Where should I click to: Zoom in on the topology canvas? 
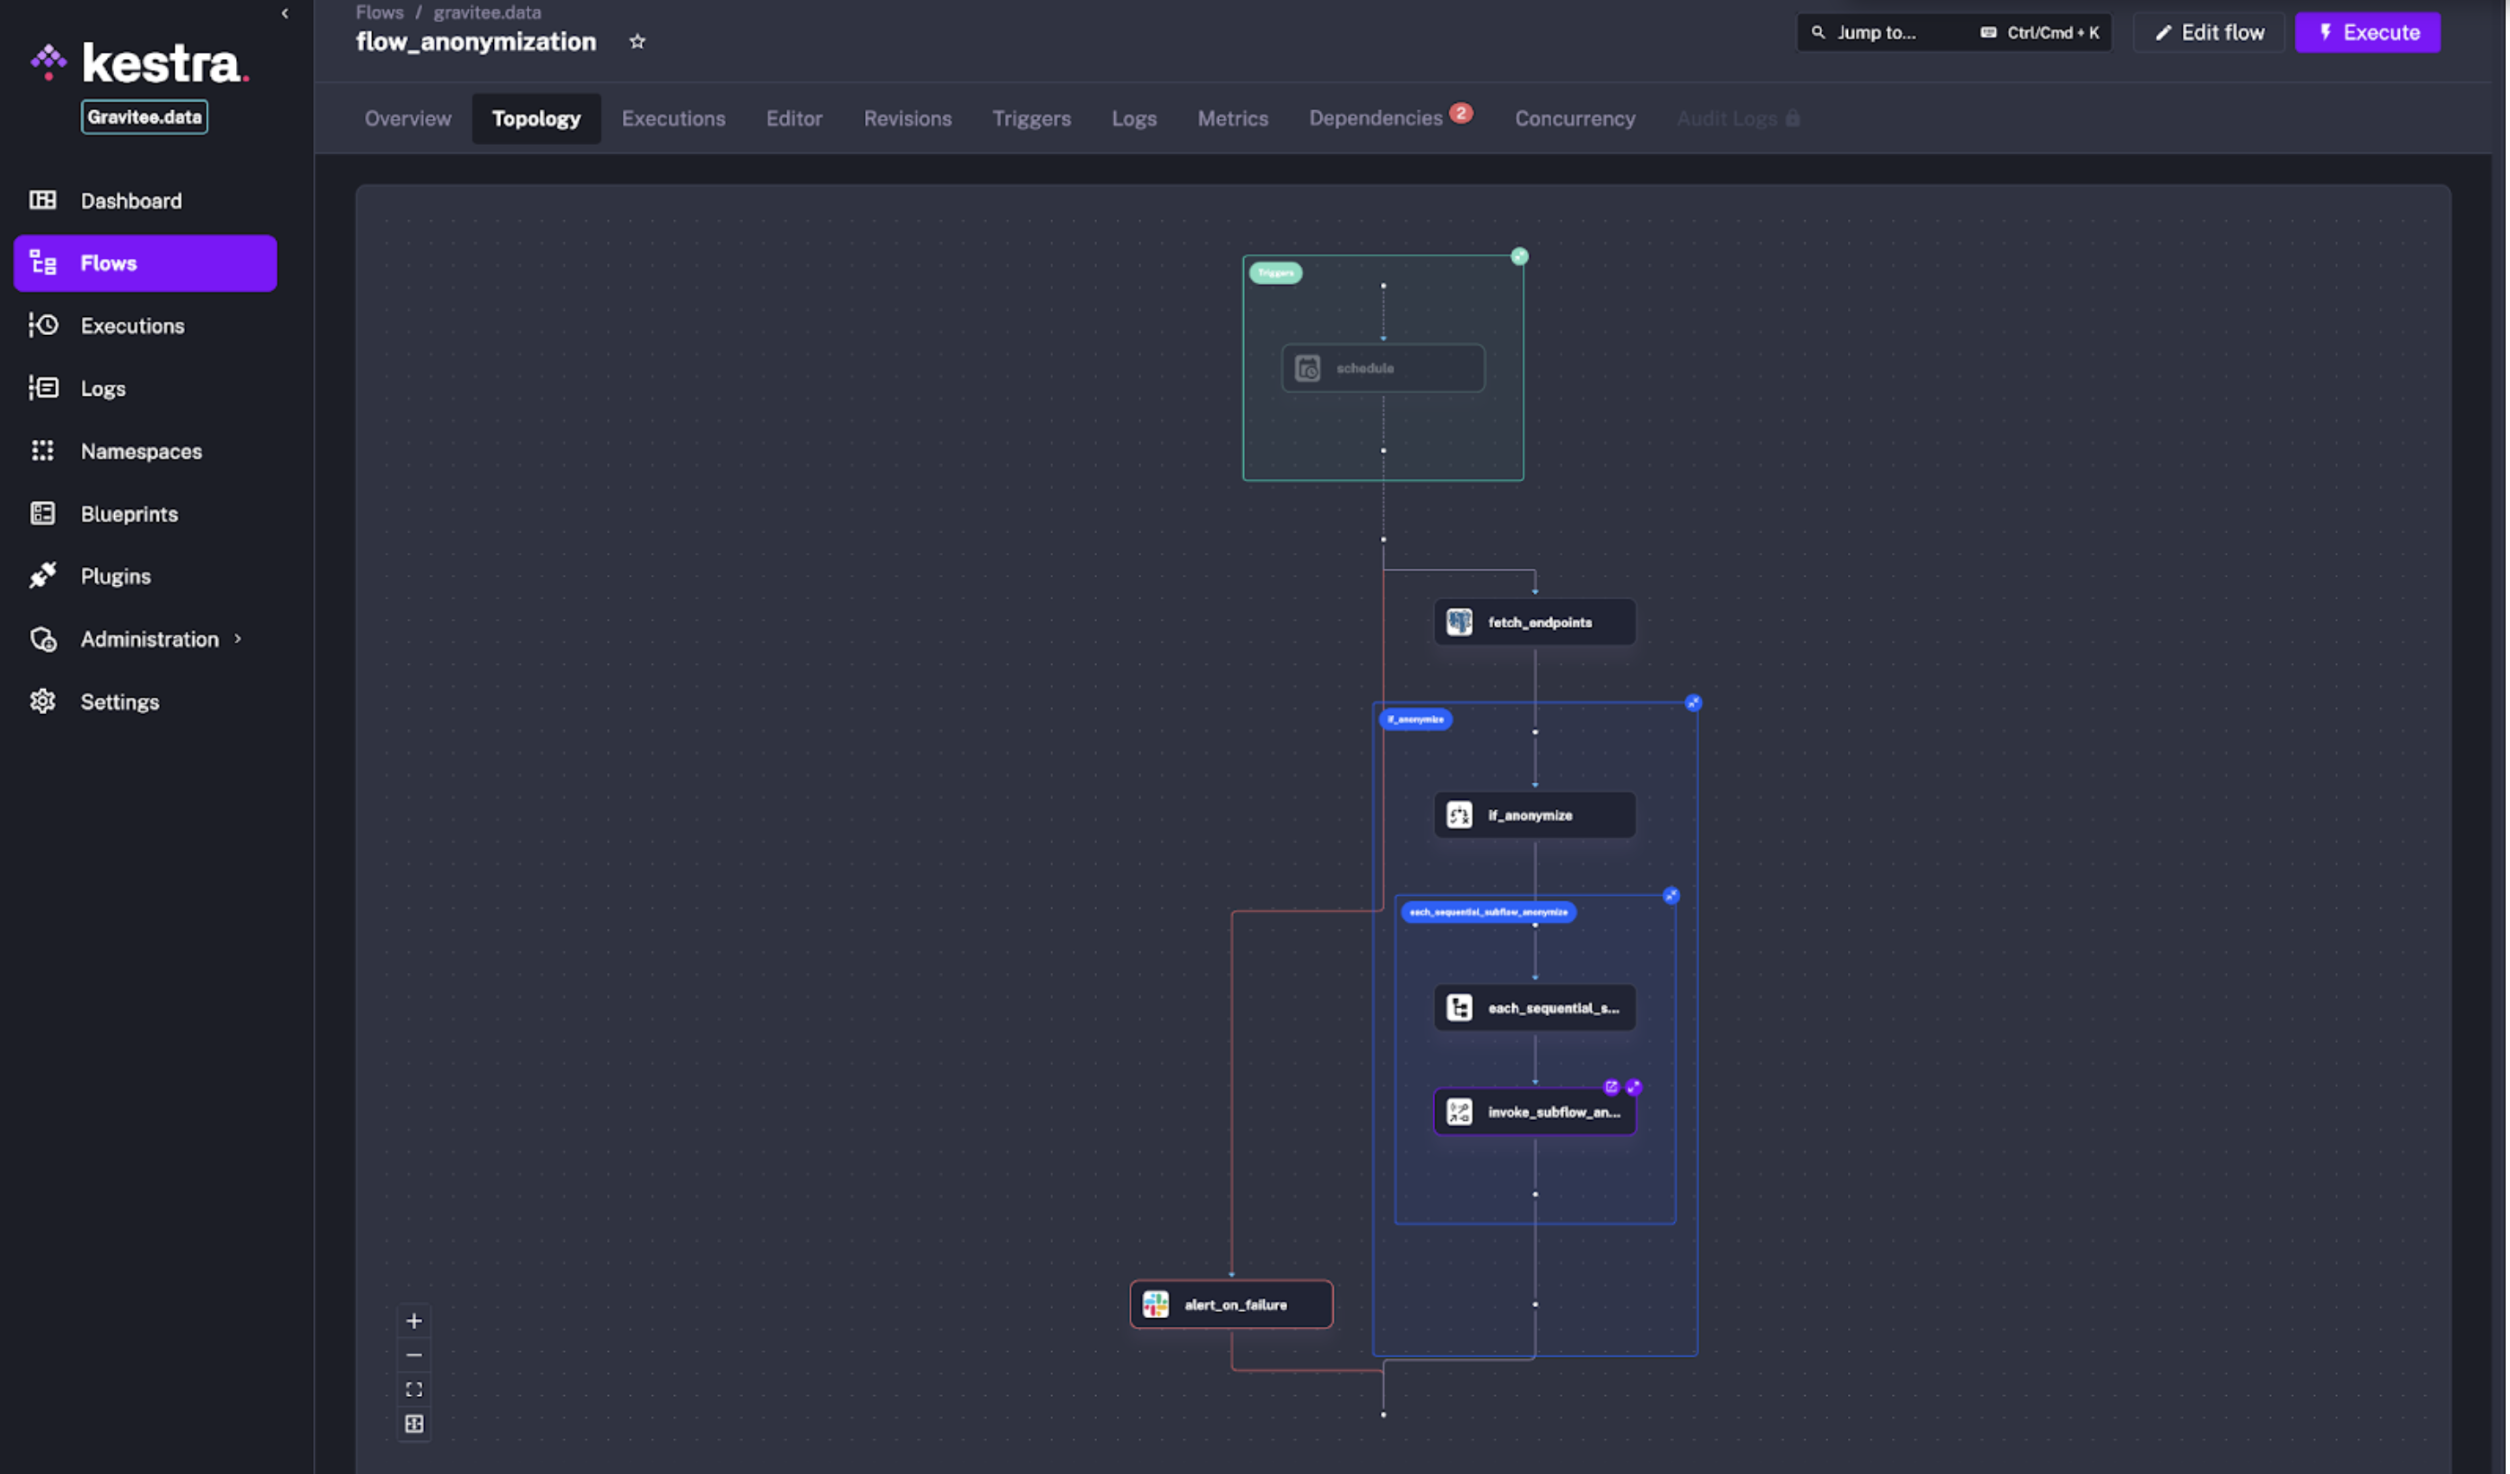tap(414, 1321)
